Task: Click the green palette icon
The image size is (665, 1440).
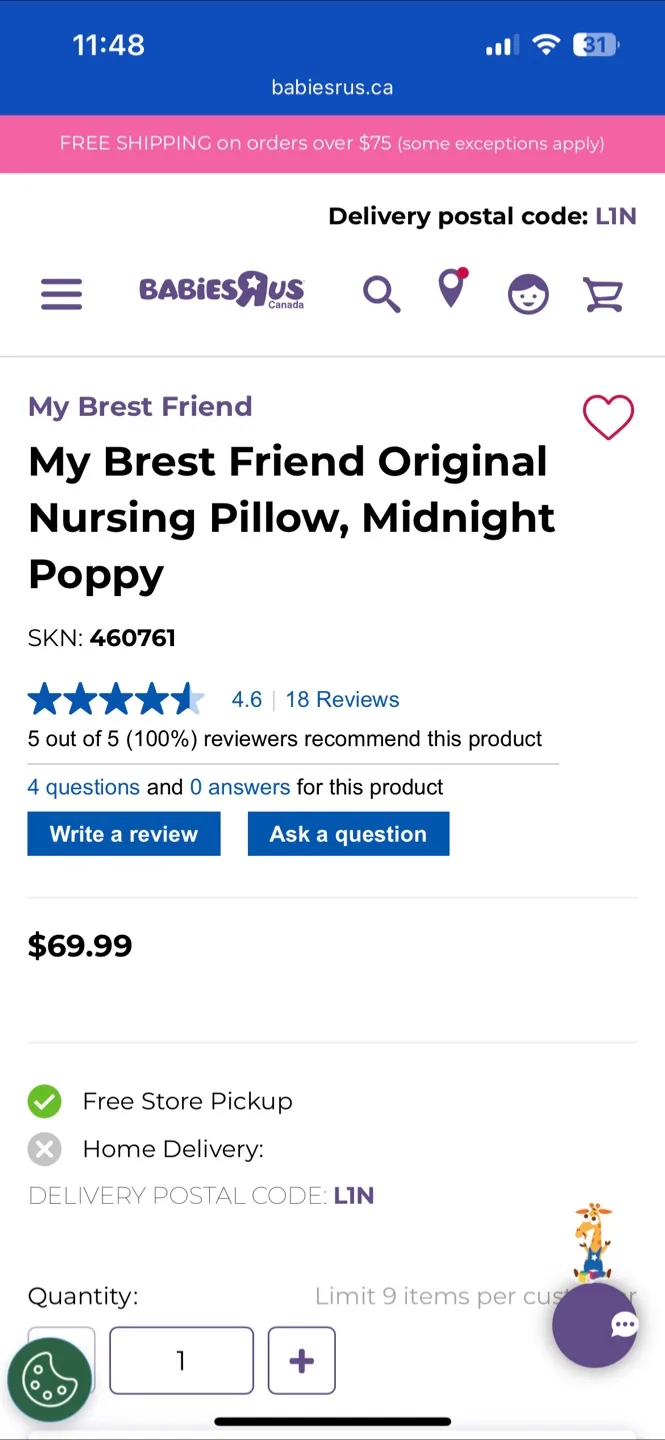Action: click(x=50, y=1378)
